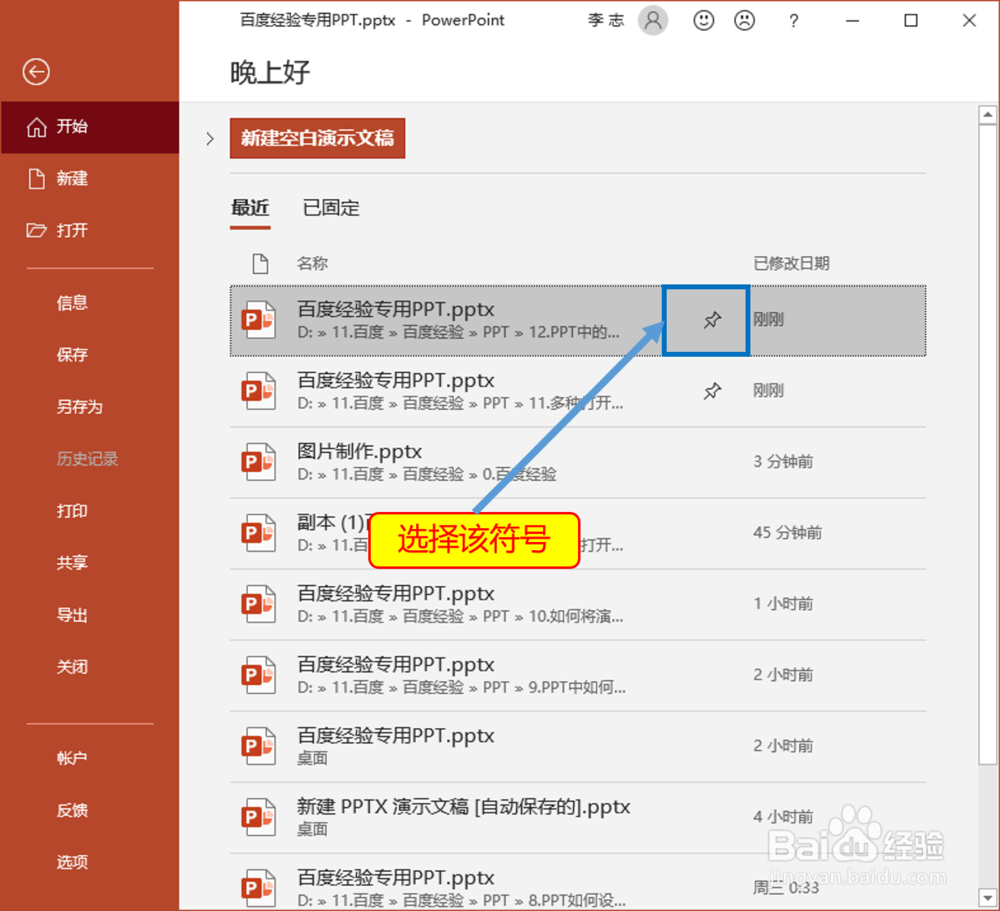Click the 新建空白演示文稿 button
The height and width of the screenshot is (911, 1000).
(317, 138)
